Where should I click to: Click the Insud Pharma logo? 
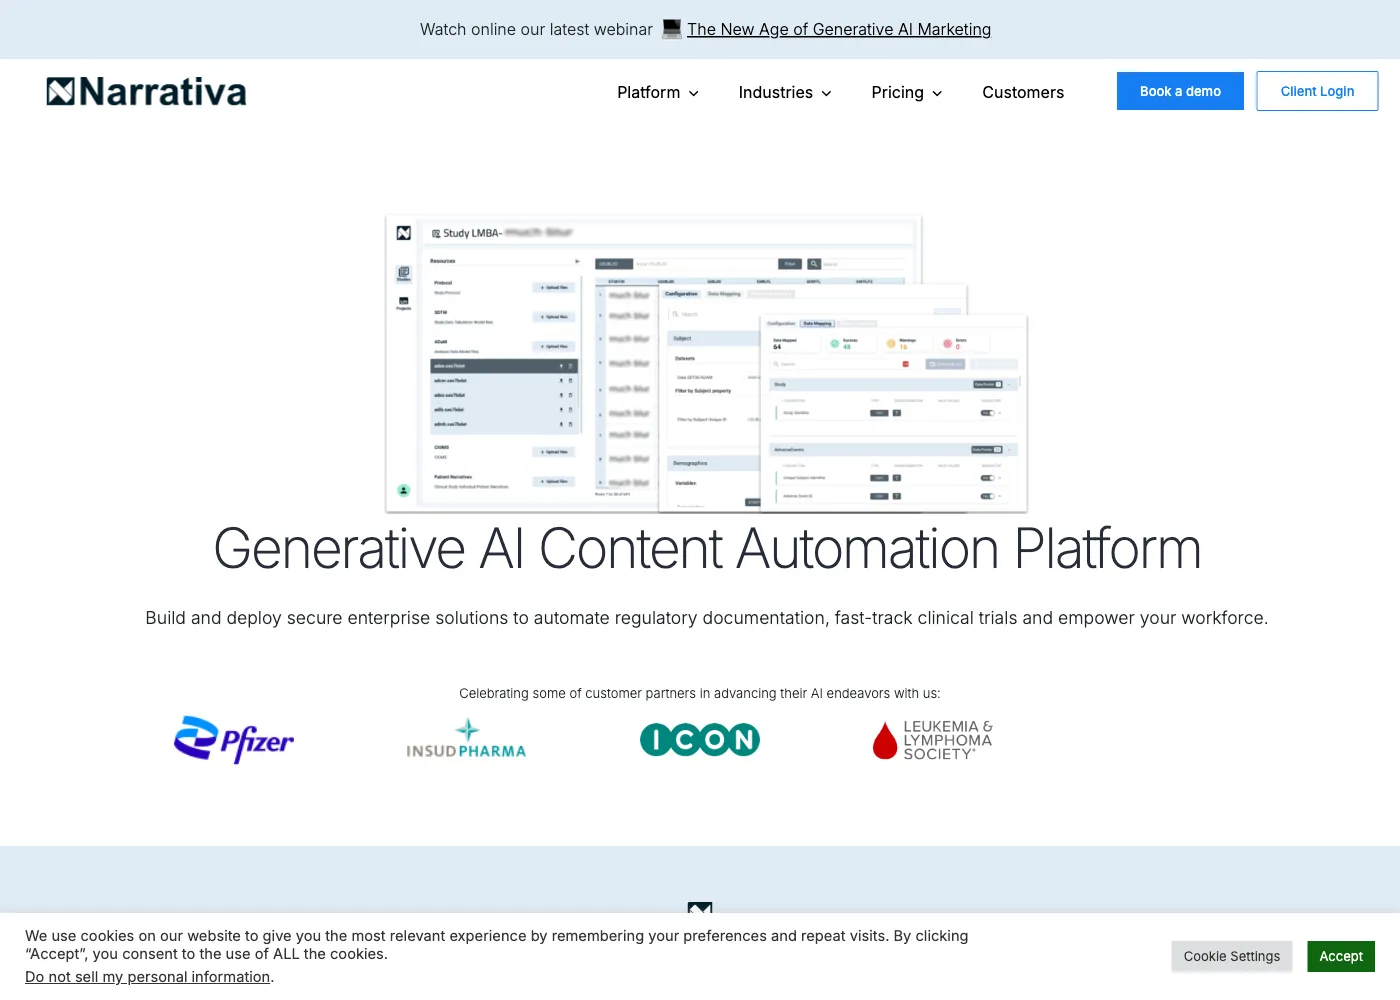click(x=466, y=739)
